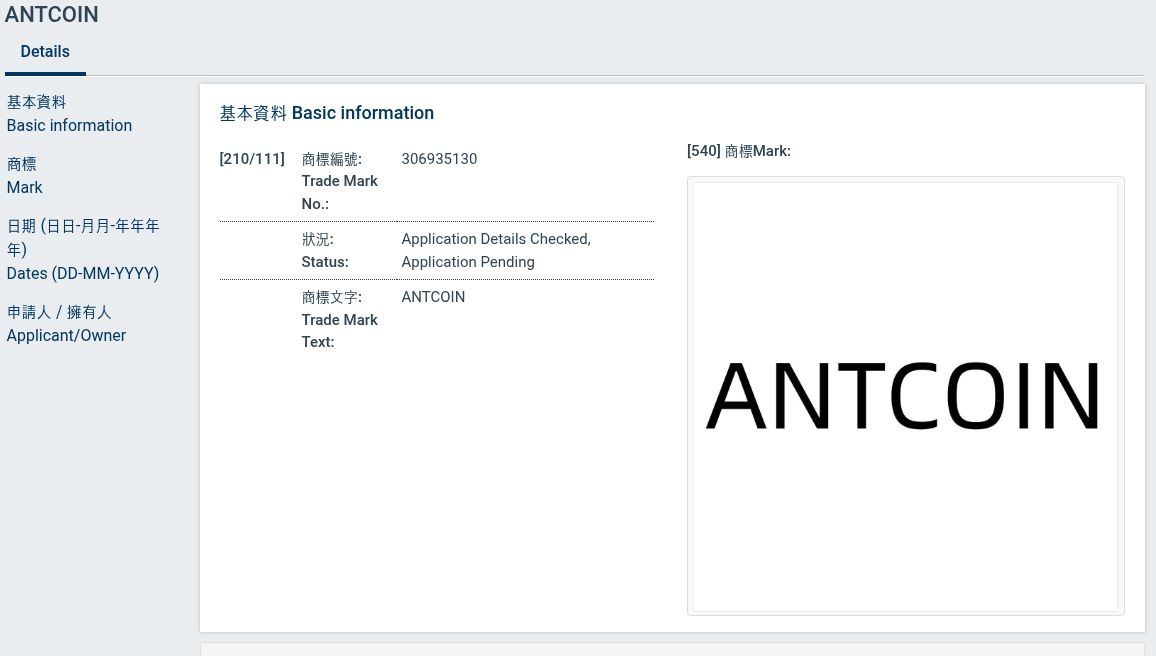The height and width of the screenshot is (656, 1156).
Task: Click the 基本資料 Basic information panel heading
Action: click(327, 113)
